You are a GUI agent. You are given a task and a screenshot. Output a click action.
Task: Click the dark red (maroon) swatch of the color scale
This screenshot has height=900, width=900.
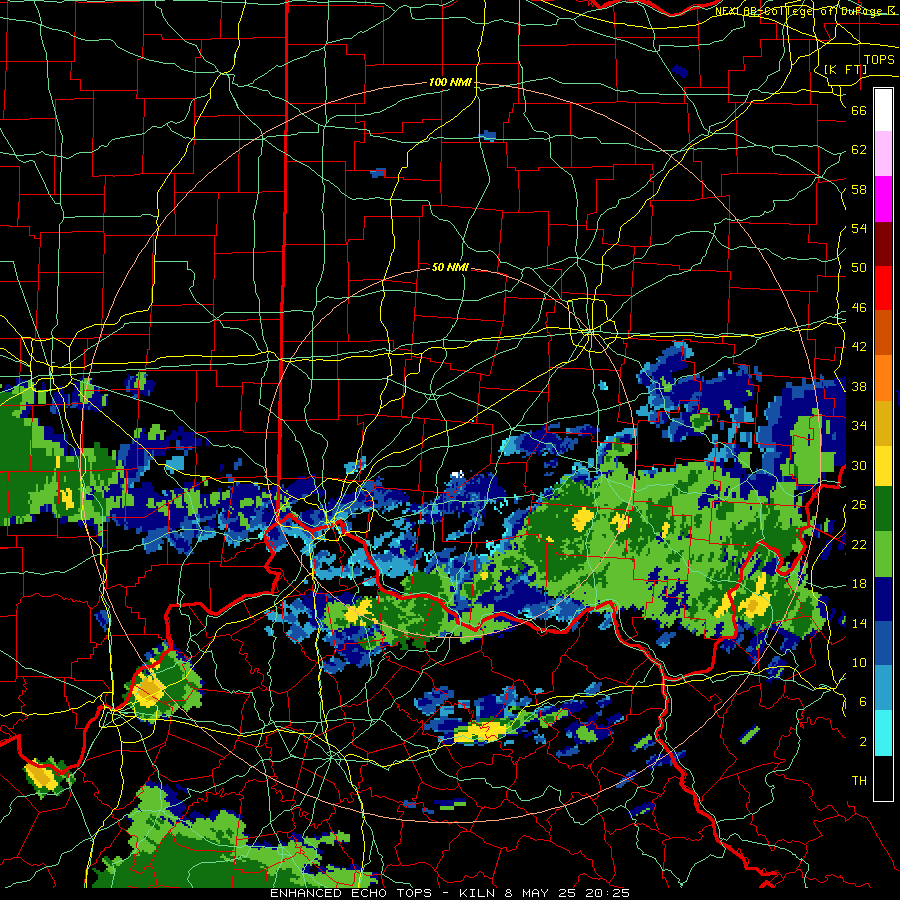(883, 245)
